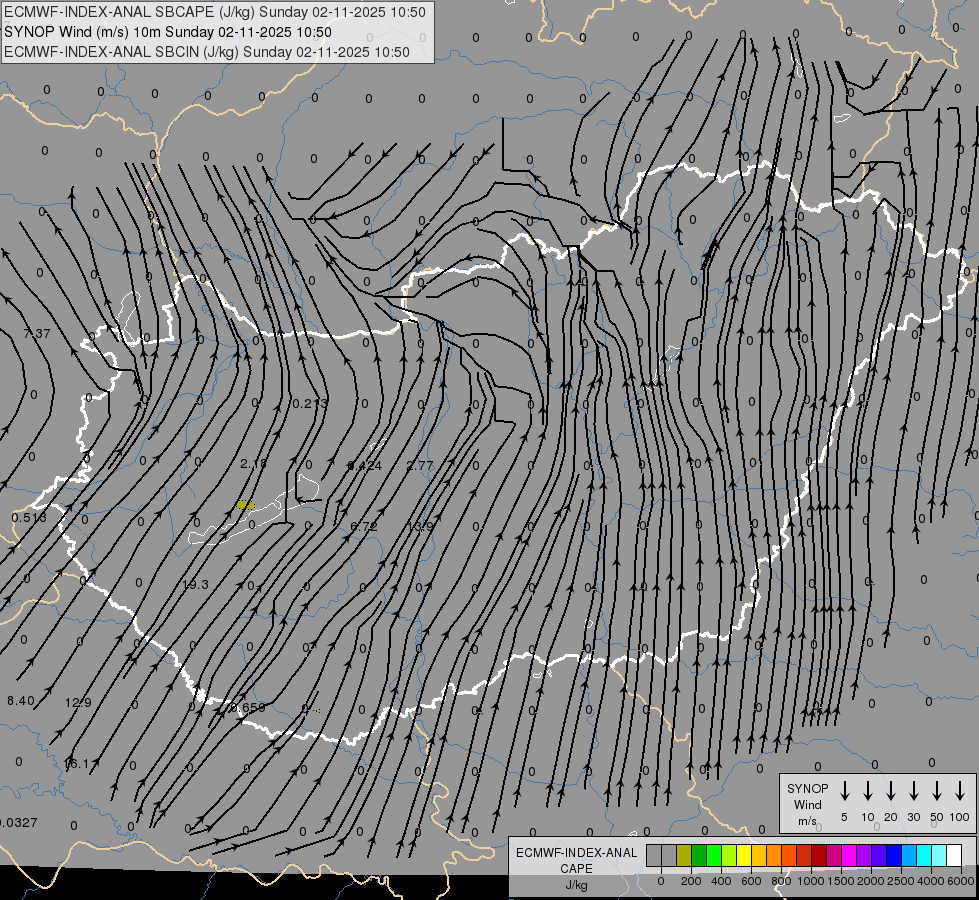Click the 2000 tick label on CAPE scale
The width and height of the screenshot is (979, 900).
pyautogui.click(x=870, y=881)
